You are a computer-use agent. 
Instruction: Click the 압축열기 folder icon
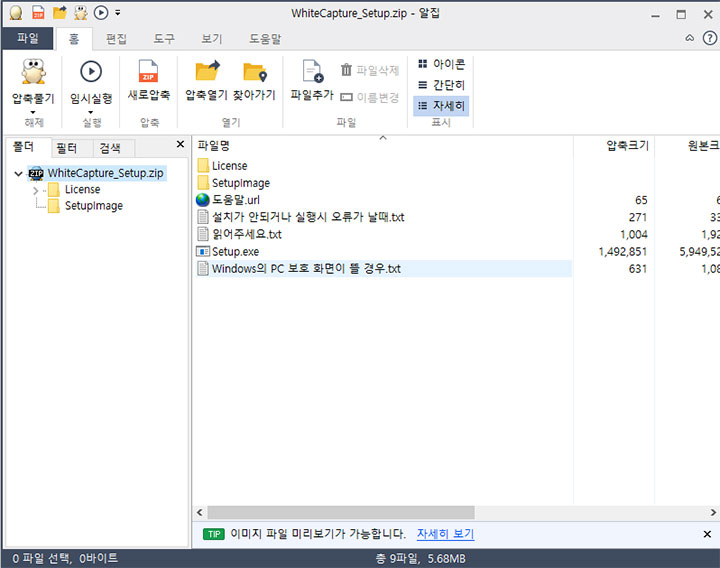pyautogui.click(x=207, y=71)
